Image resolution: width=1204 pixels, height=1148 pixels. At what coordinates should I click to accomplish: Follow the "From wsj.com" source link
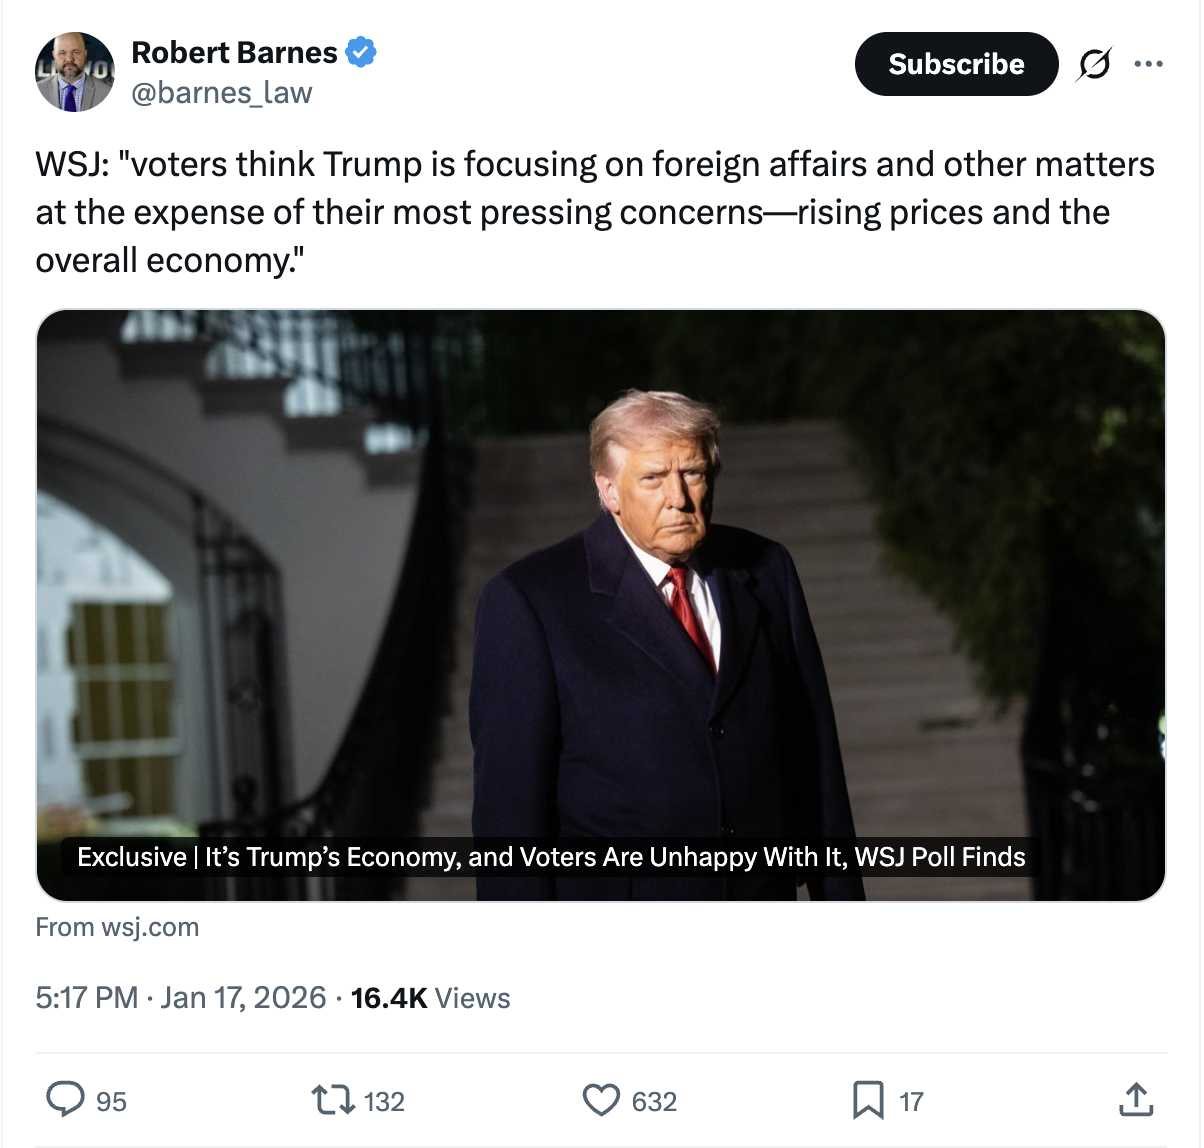coord(117,927)
